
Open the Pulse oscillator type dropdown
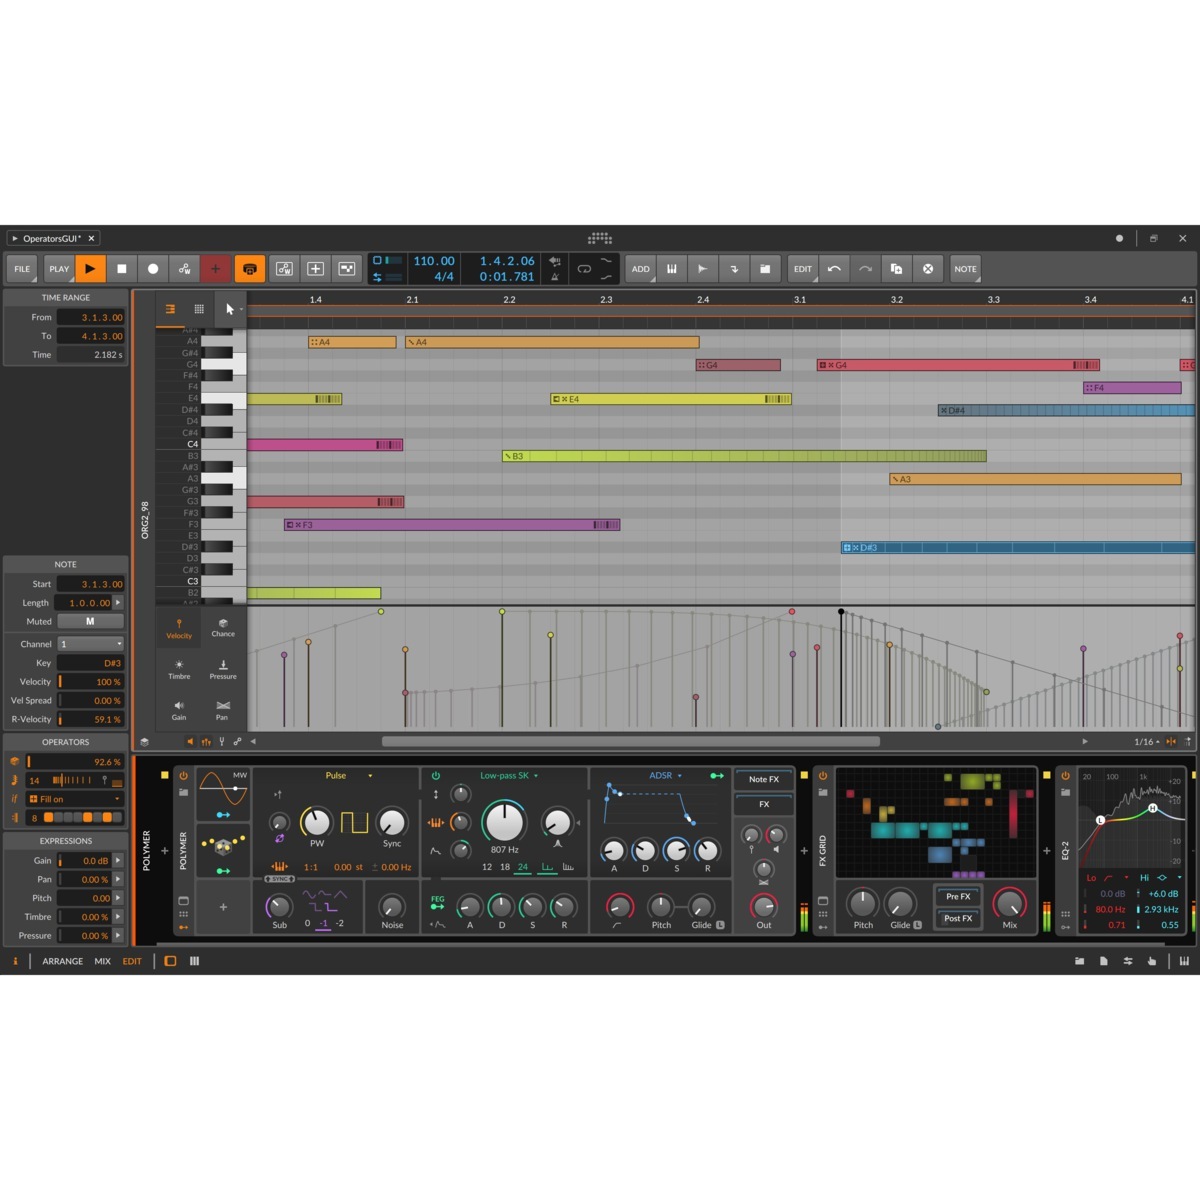click(336, 775)
